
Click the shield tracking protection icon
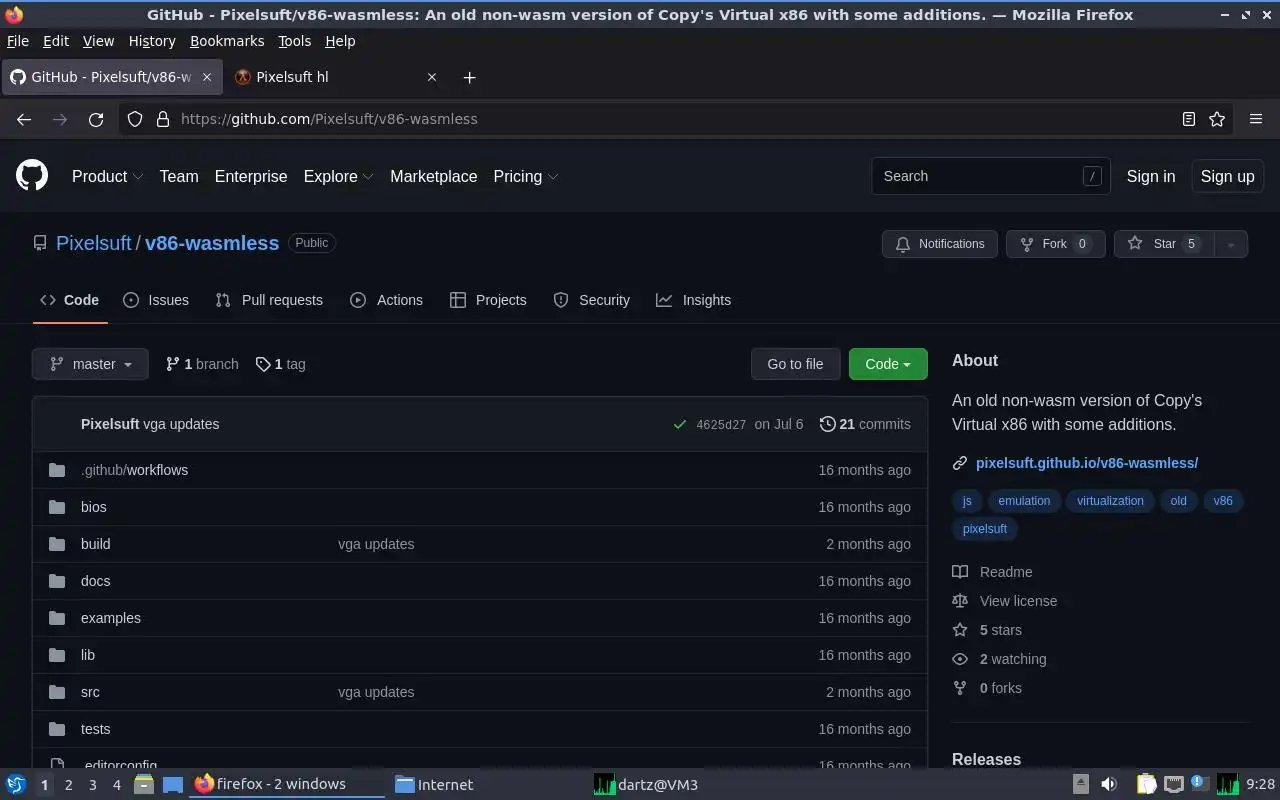pyautogui.click(x=135, y=119)
